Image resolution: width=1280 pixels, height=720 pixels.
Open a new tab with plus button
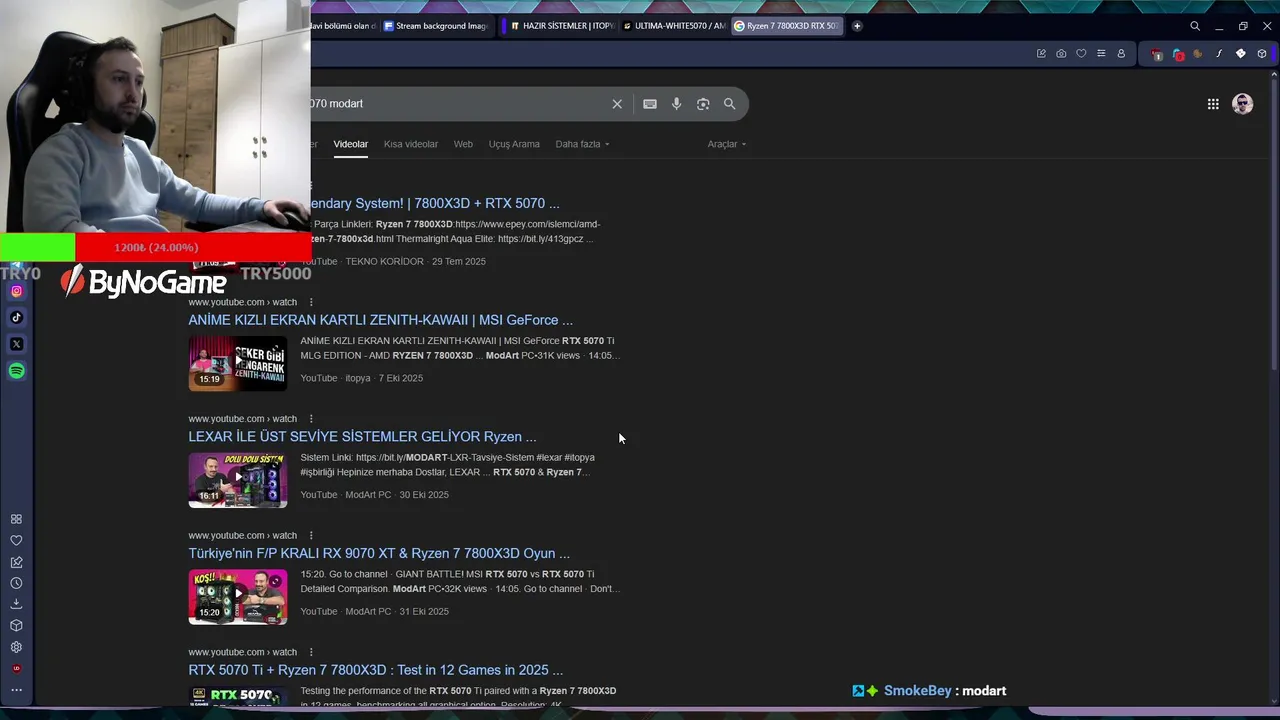pos(857,26)
